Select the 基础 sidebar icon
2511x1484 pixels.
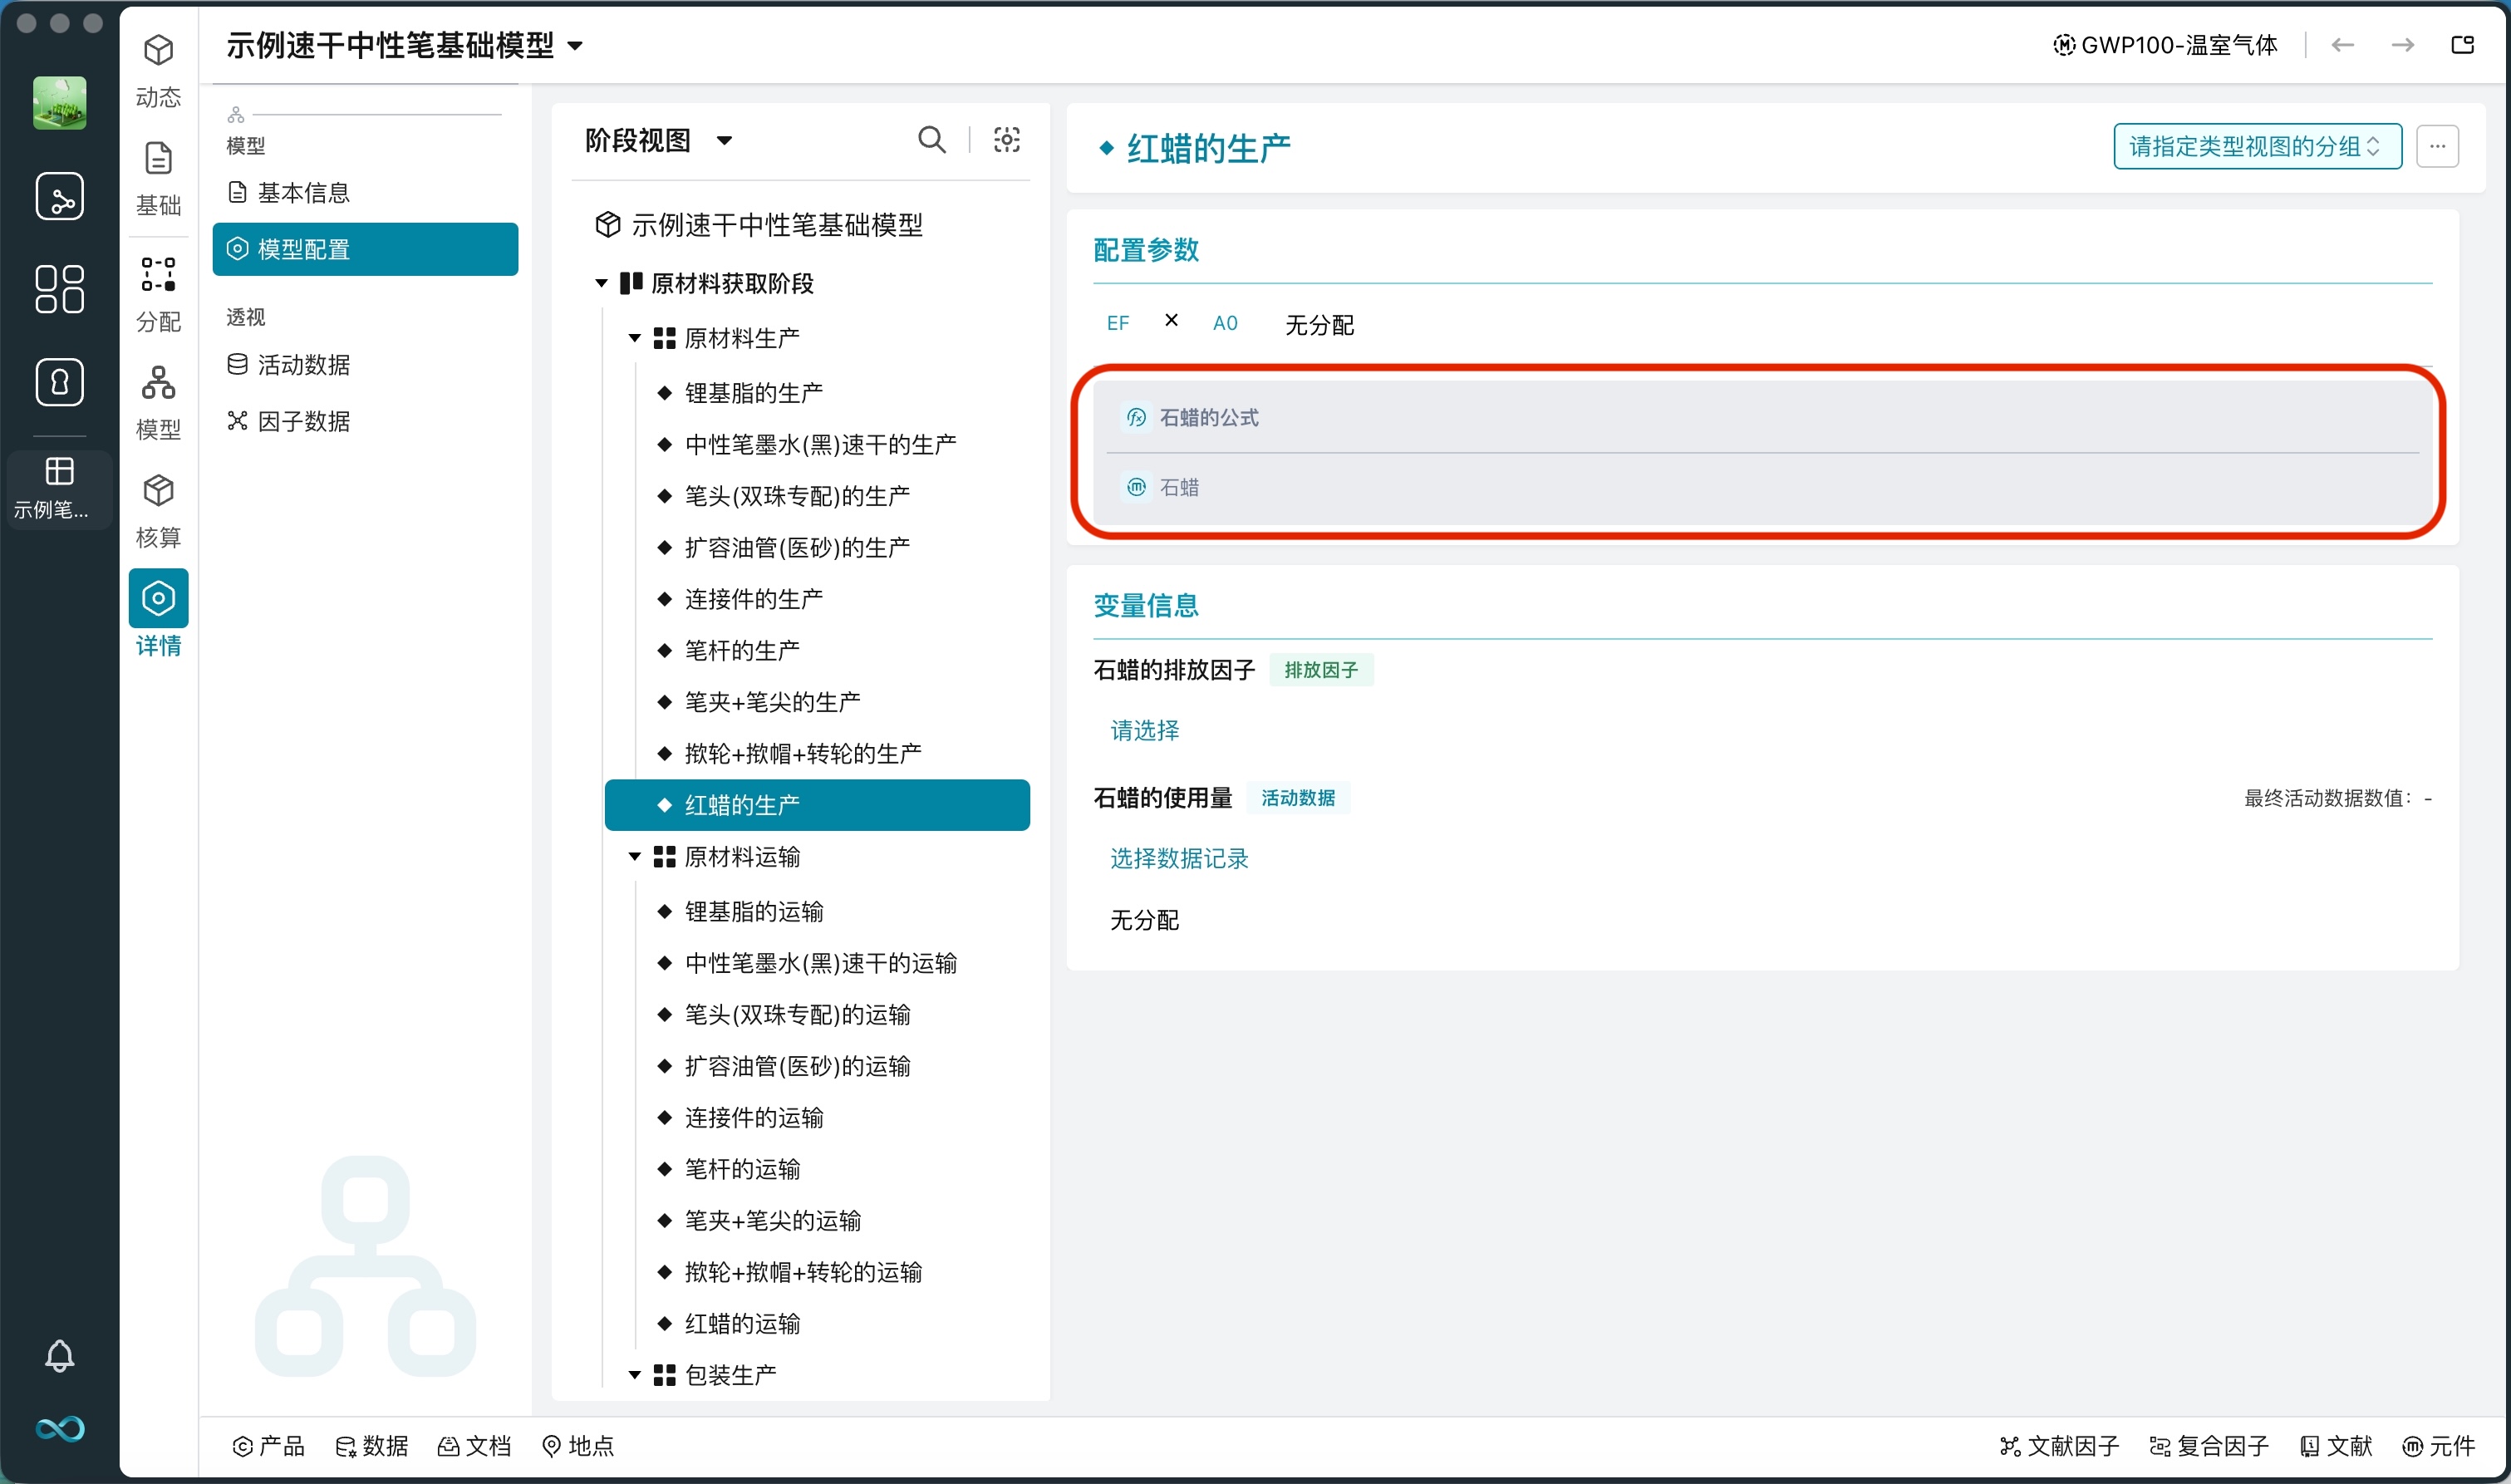click(158, 178)
